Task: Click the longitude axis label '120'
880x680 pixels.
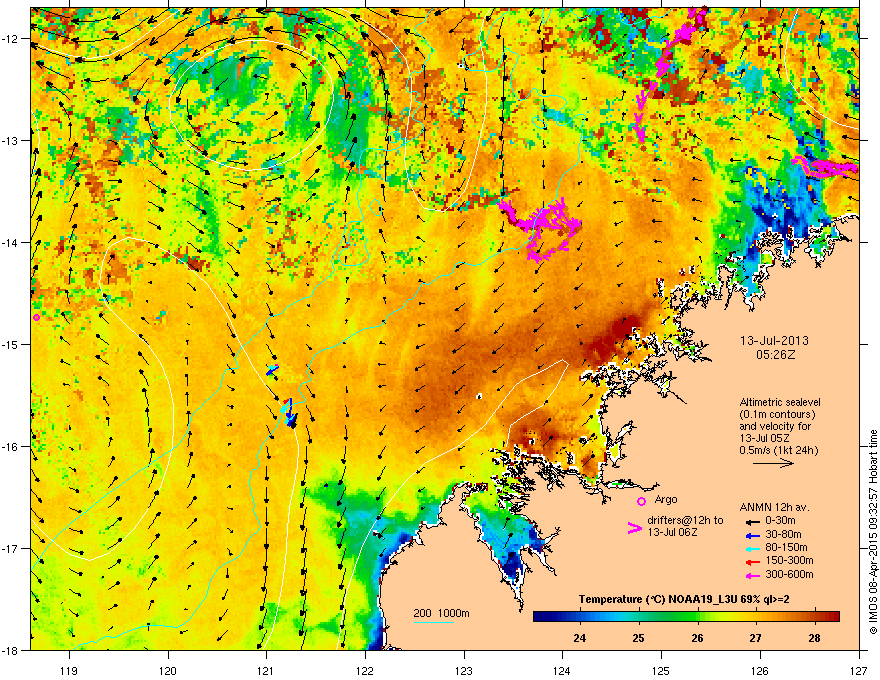Action: point(168,671)
